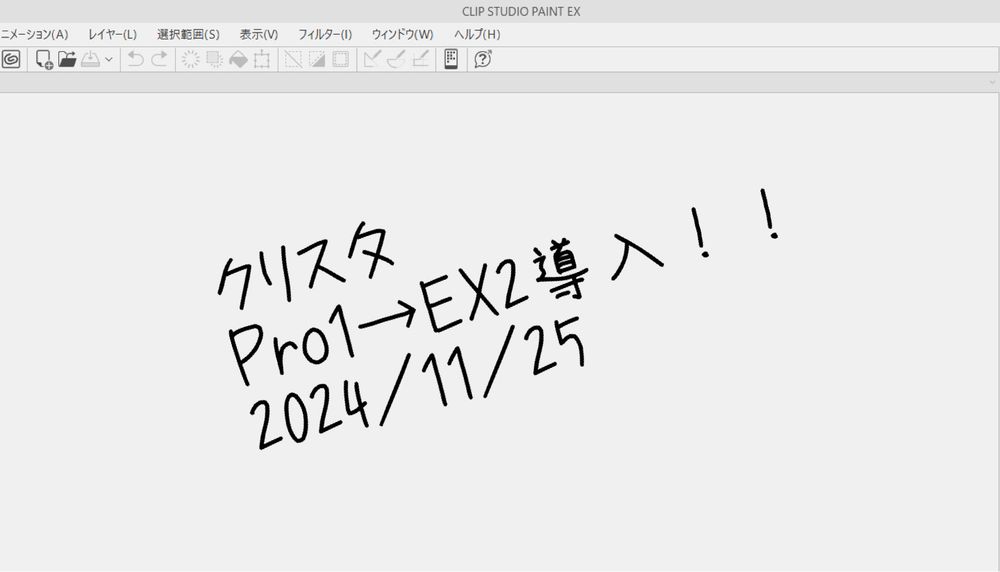Click the Deselect icon
This screenshot has width=1000, height=572.
point(293,59)
